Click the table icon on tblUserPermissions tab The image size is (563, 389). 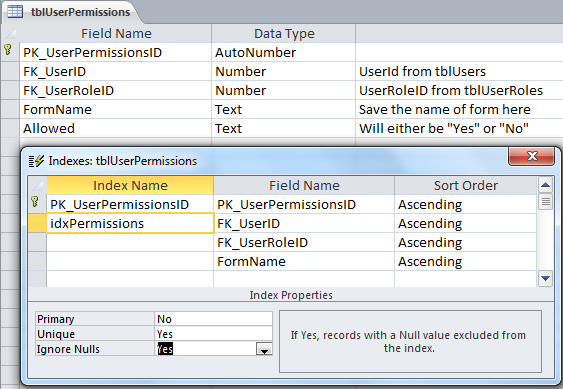(15, 11)
